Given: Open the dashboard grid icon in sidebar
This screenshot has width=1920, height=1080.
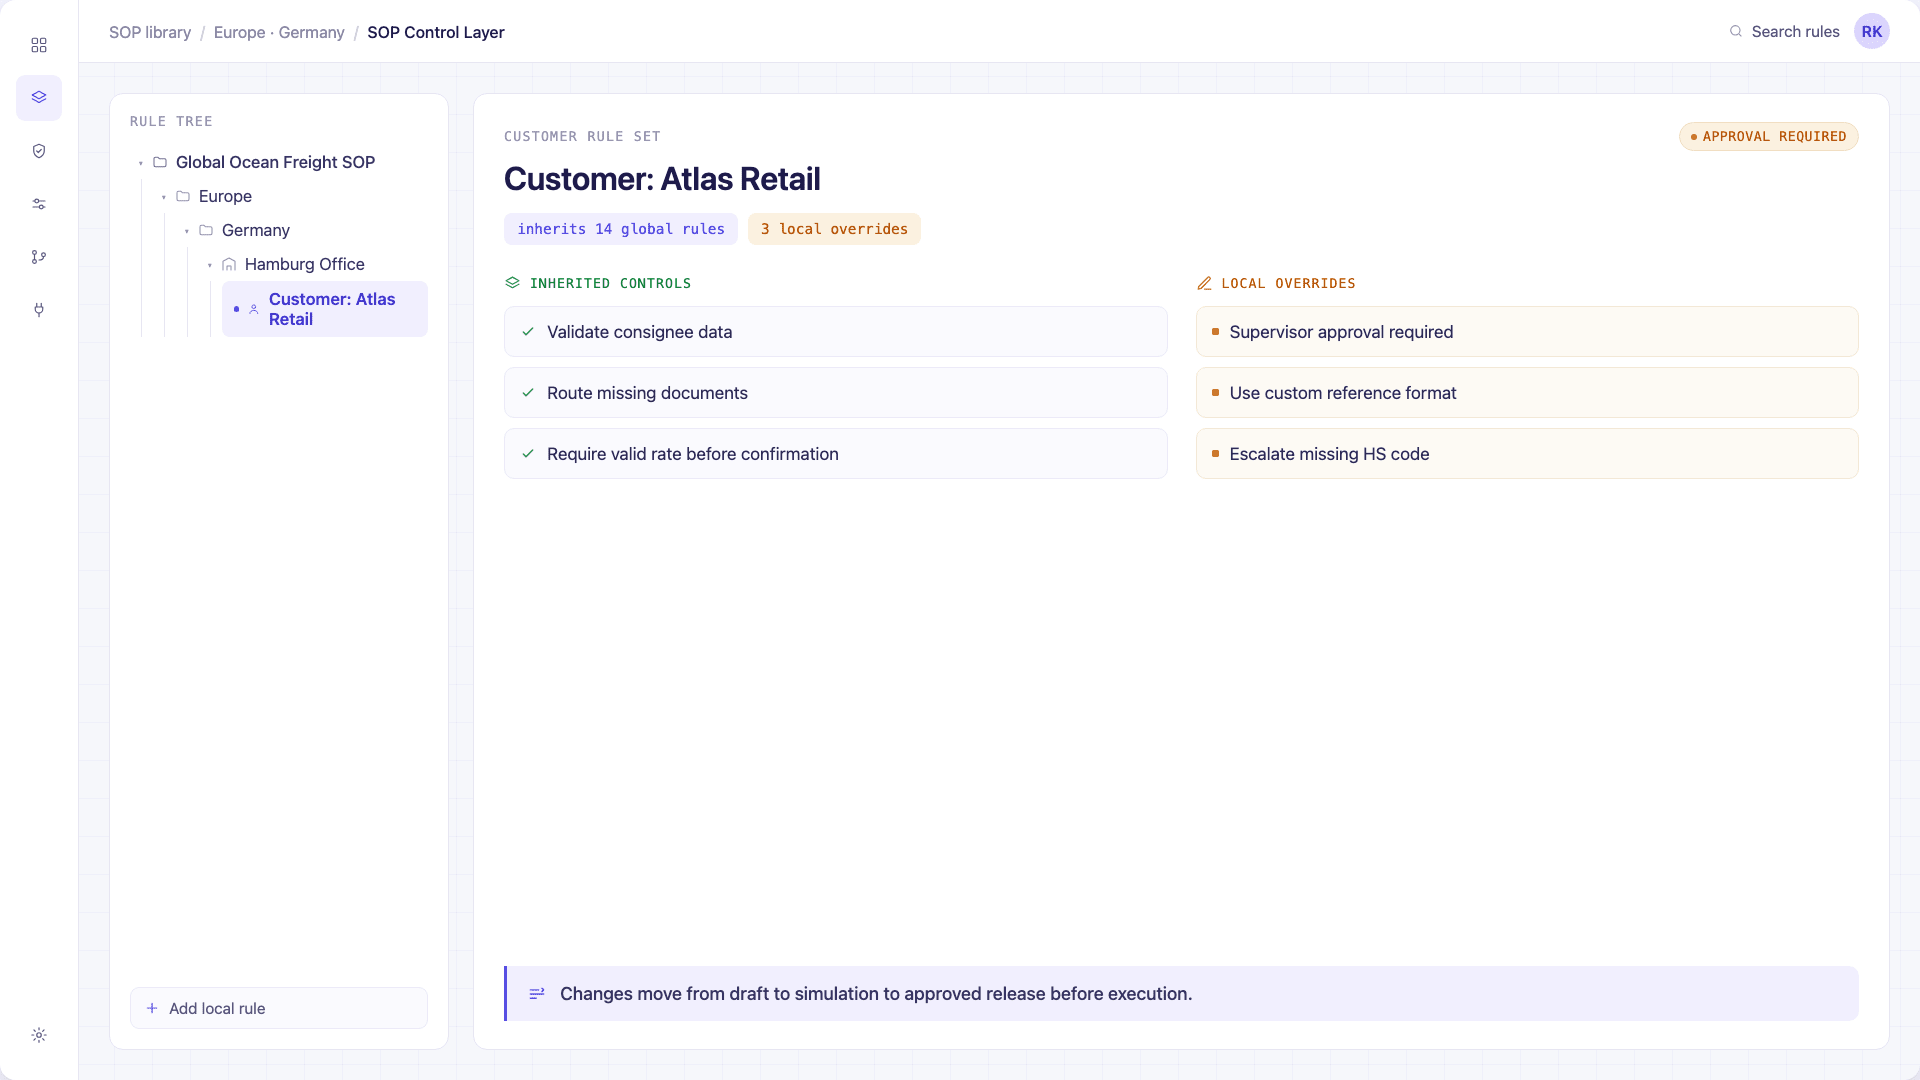Looking at the screenshot, I should (39, 45).
